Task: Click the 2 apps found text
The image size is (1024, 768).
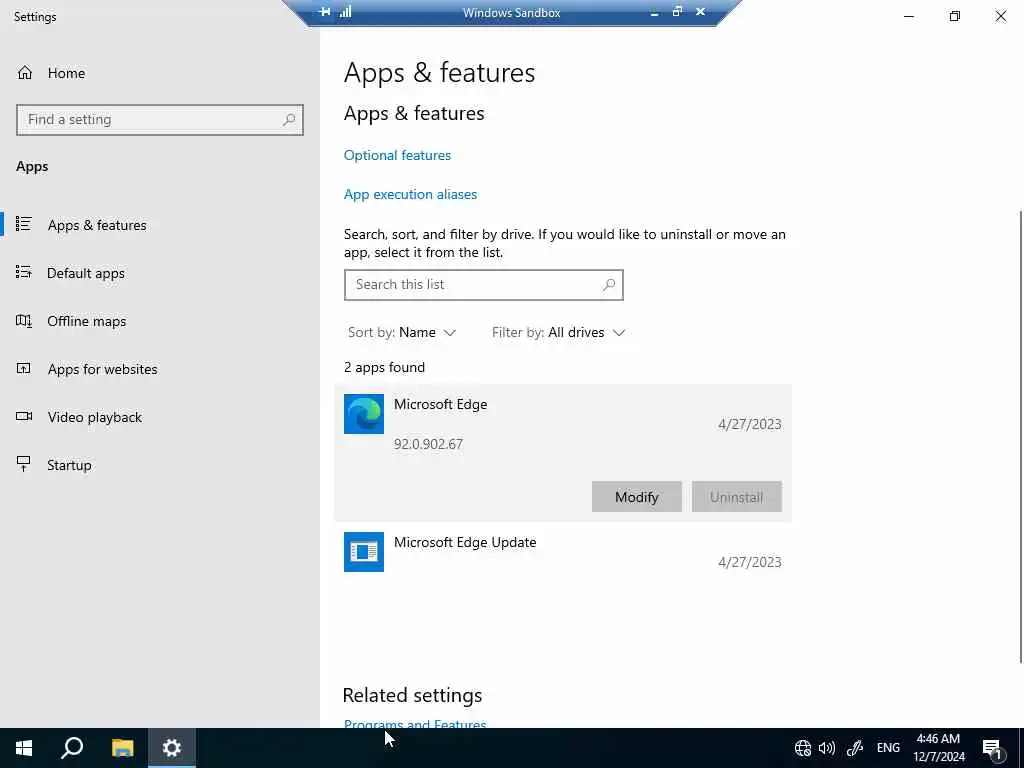Action: click(x=384, y=367)
